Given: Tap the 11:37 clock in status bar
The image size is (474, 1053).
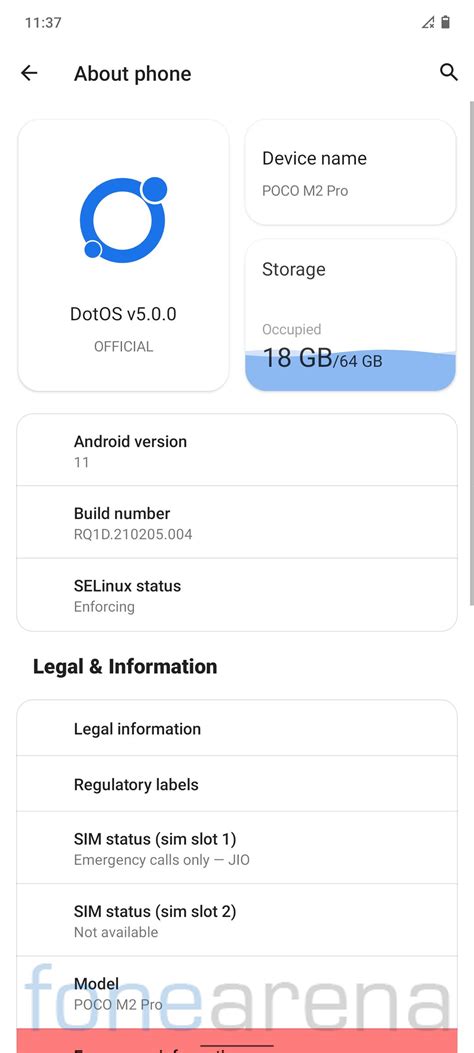Looking at the screenshot, I should (x=43, y=23).
